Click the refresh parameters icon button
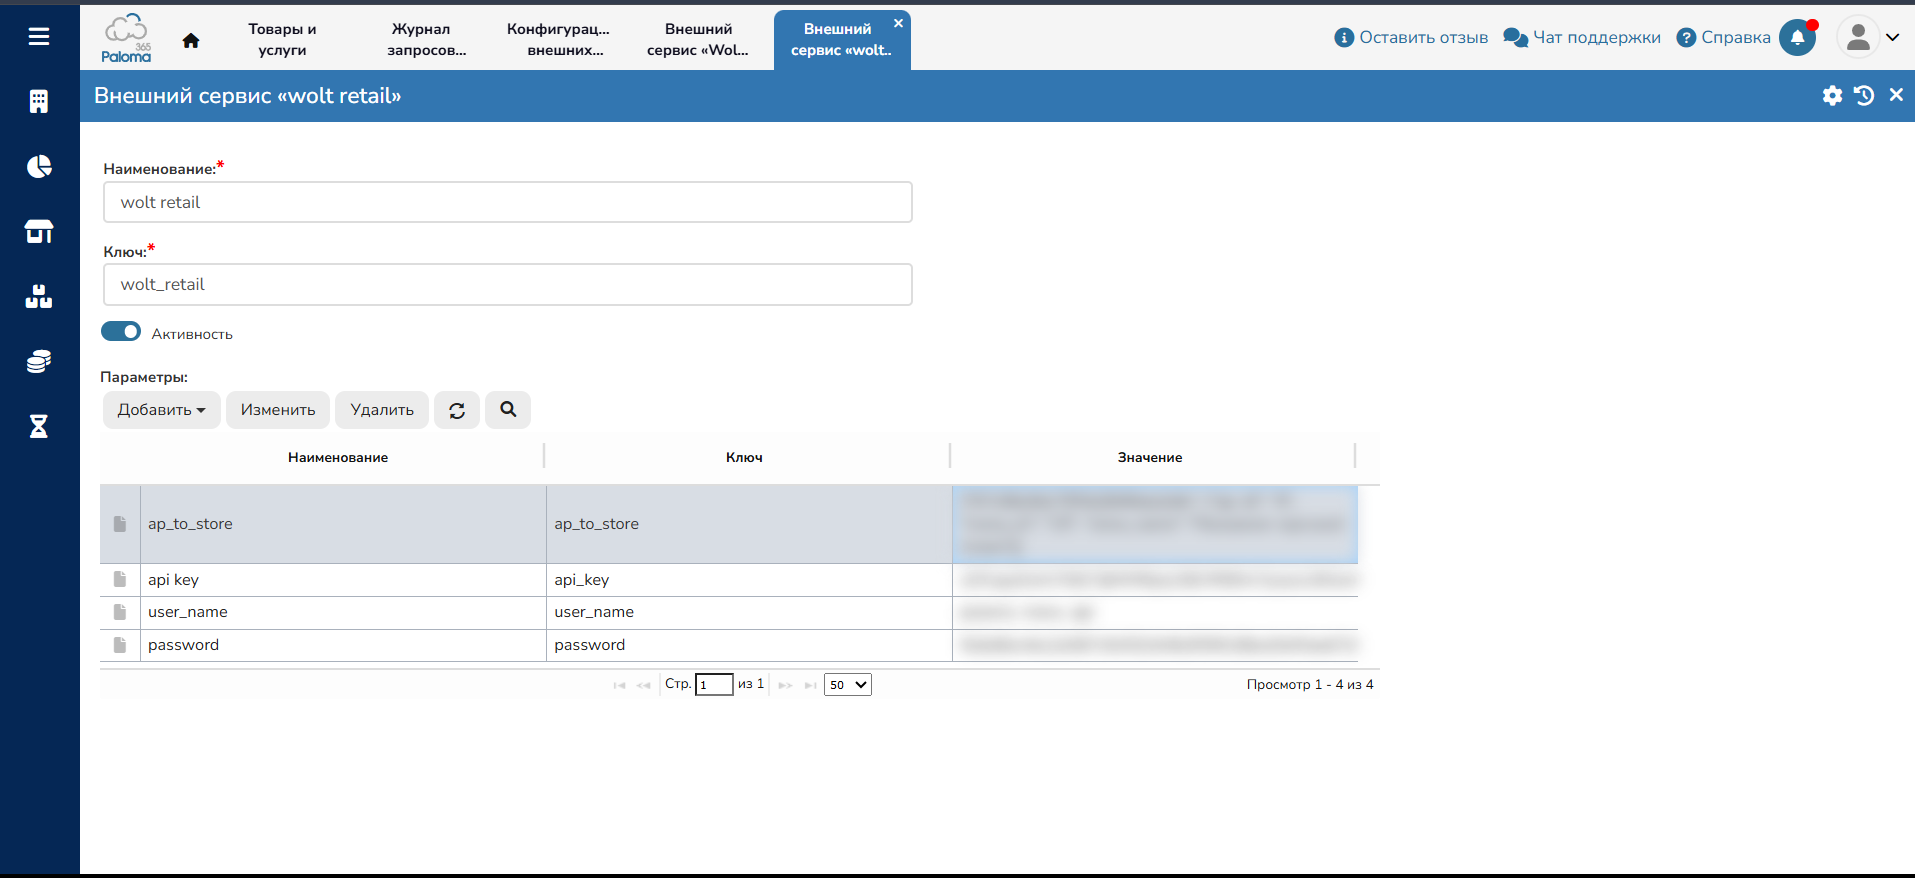The width and height of the screenshot is (1915, 878). [457, 410]
